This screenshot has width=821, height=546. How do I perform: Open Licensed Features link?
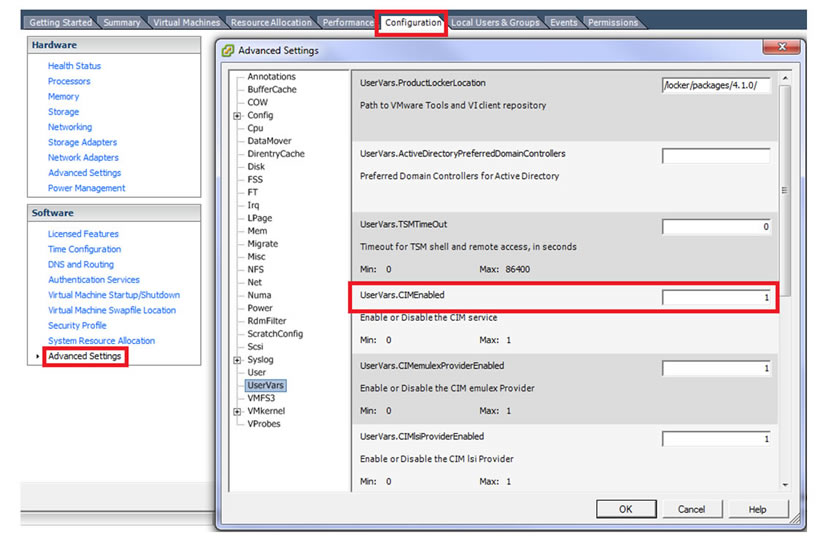pyautogui.click(x=83, y=234)
